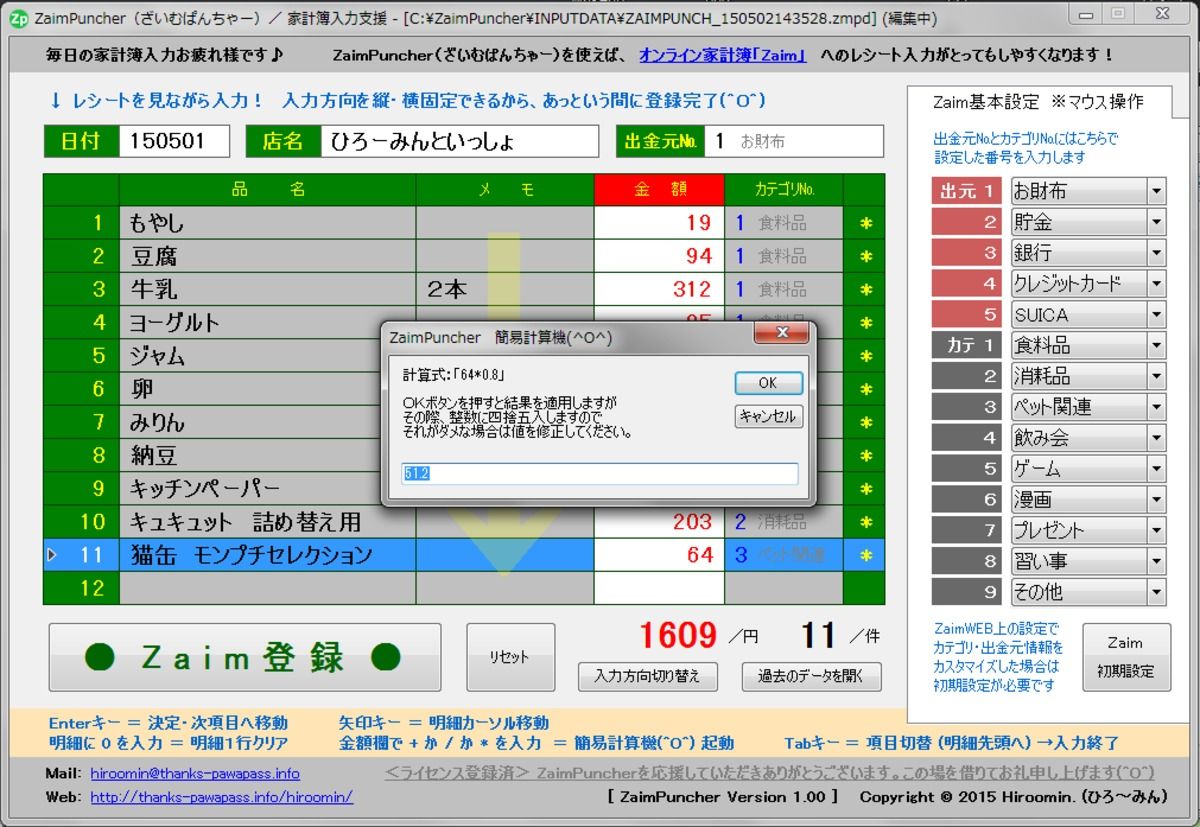Select the 牛乳 item name cell
This screenshot has height=827, width=1200.
267,289
